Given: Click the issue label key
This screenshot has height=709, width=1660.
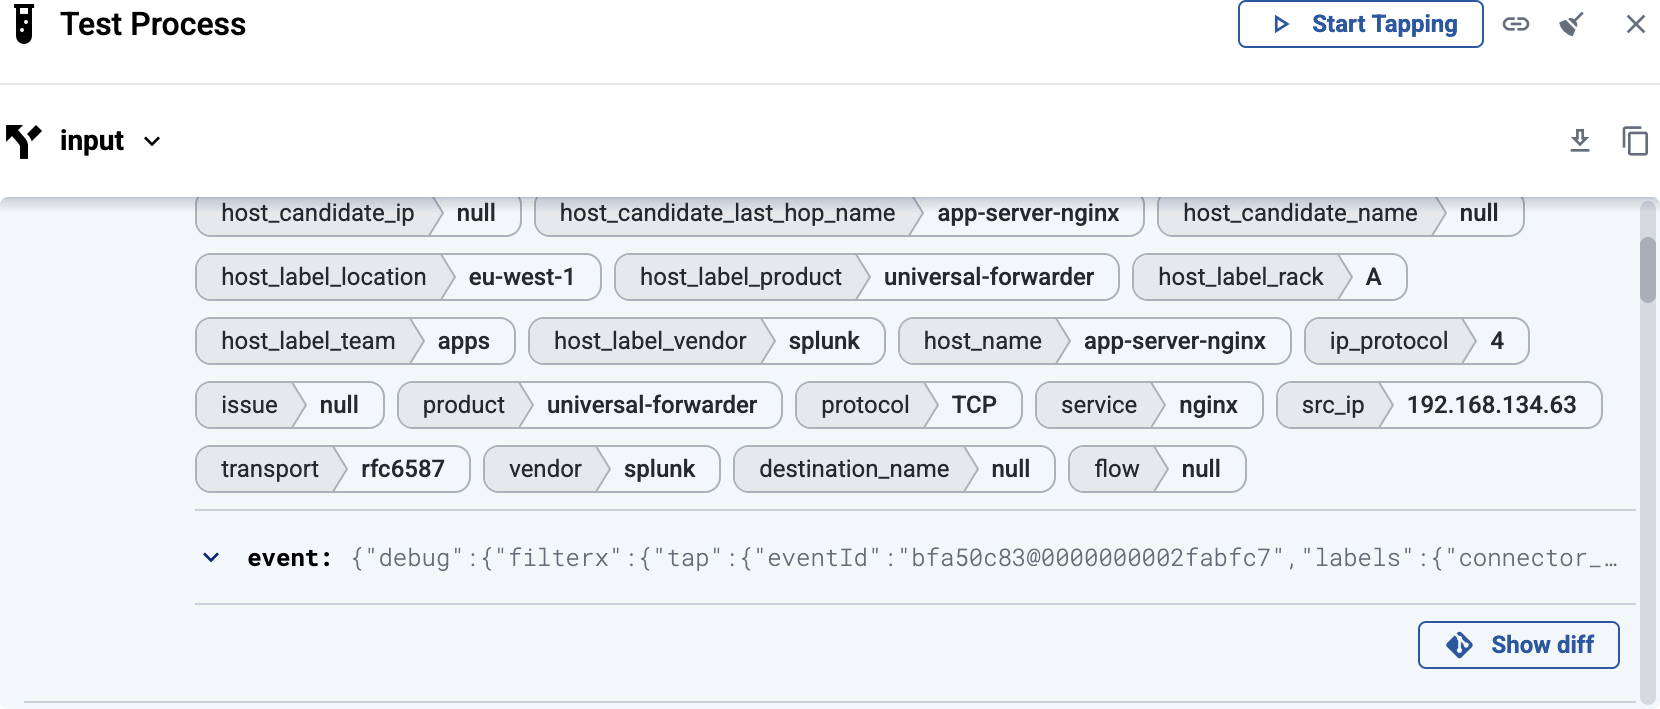Looking at the screenshot, I should point(249,405).
